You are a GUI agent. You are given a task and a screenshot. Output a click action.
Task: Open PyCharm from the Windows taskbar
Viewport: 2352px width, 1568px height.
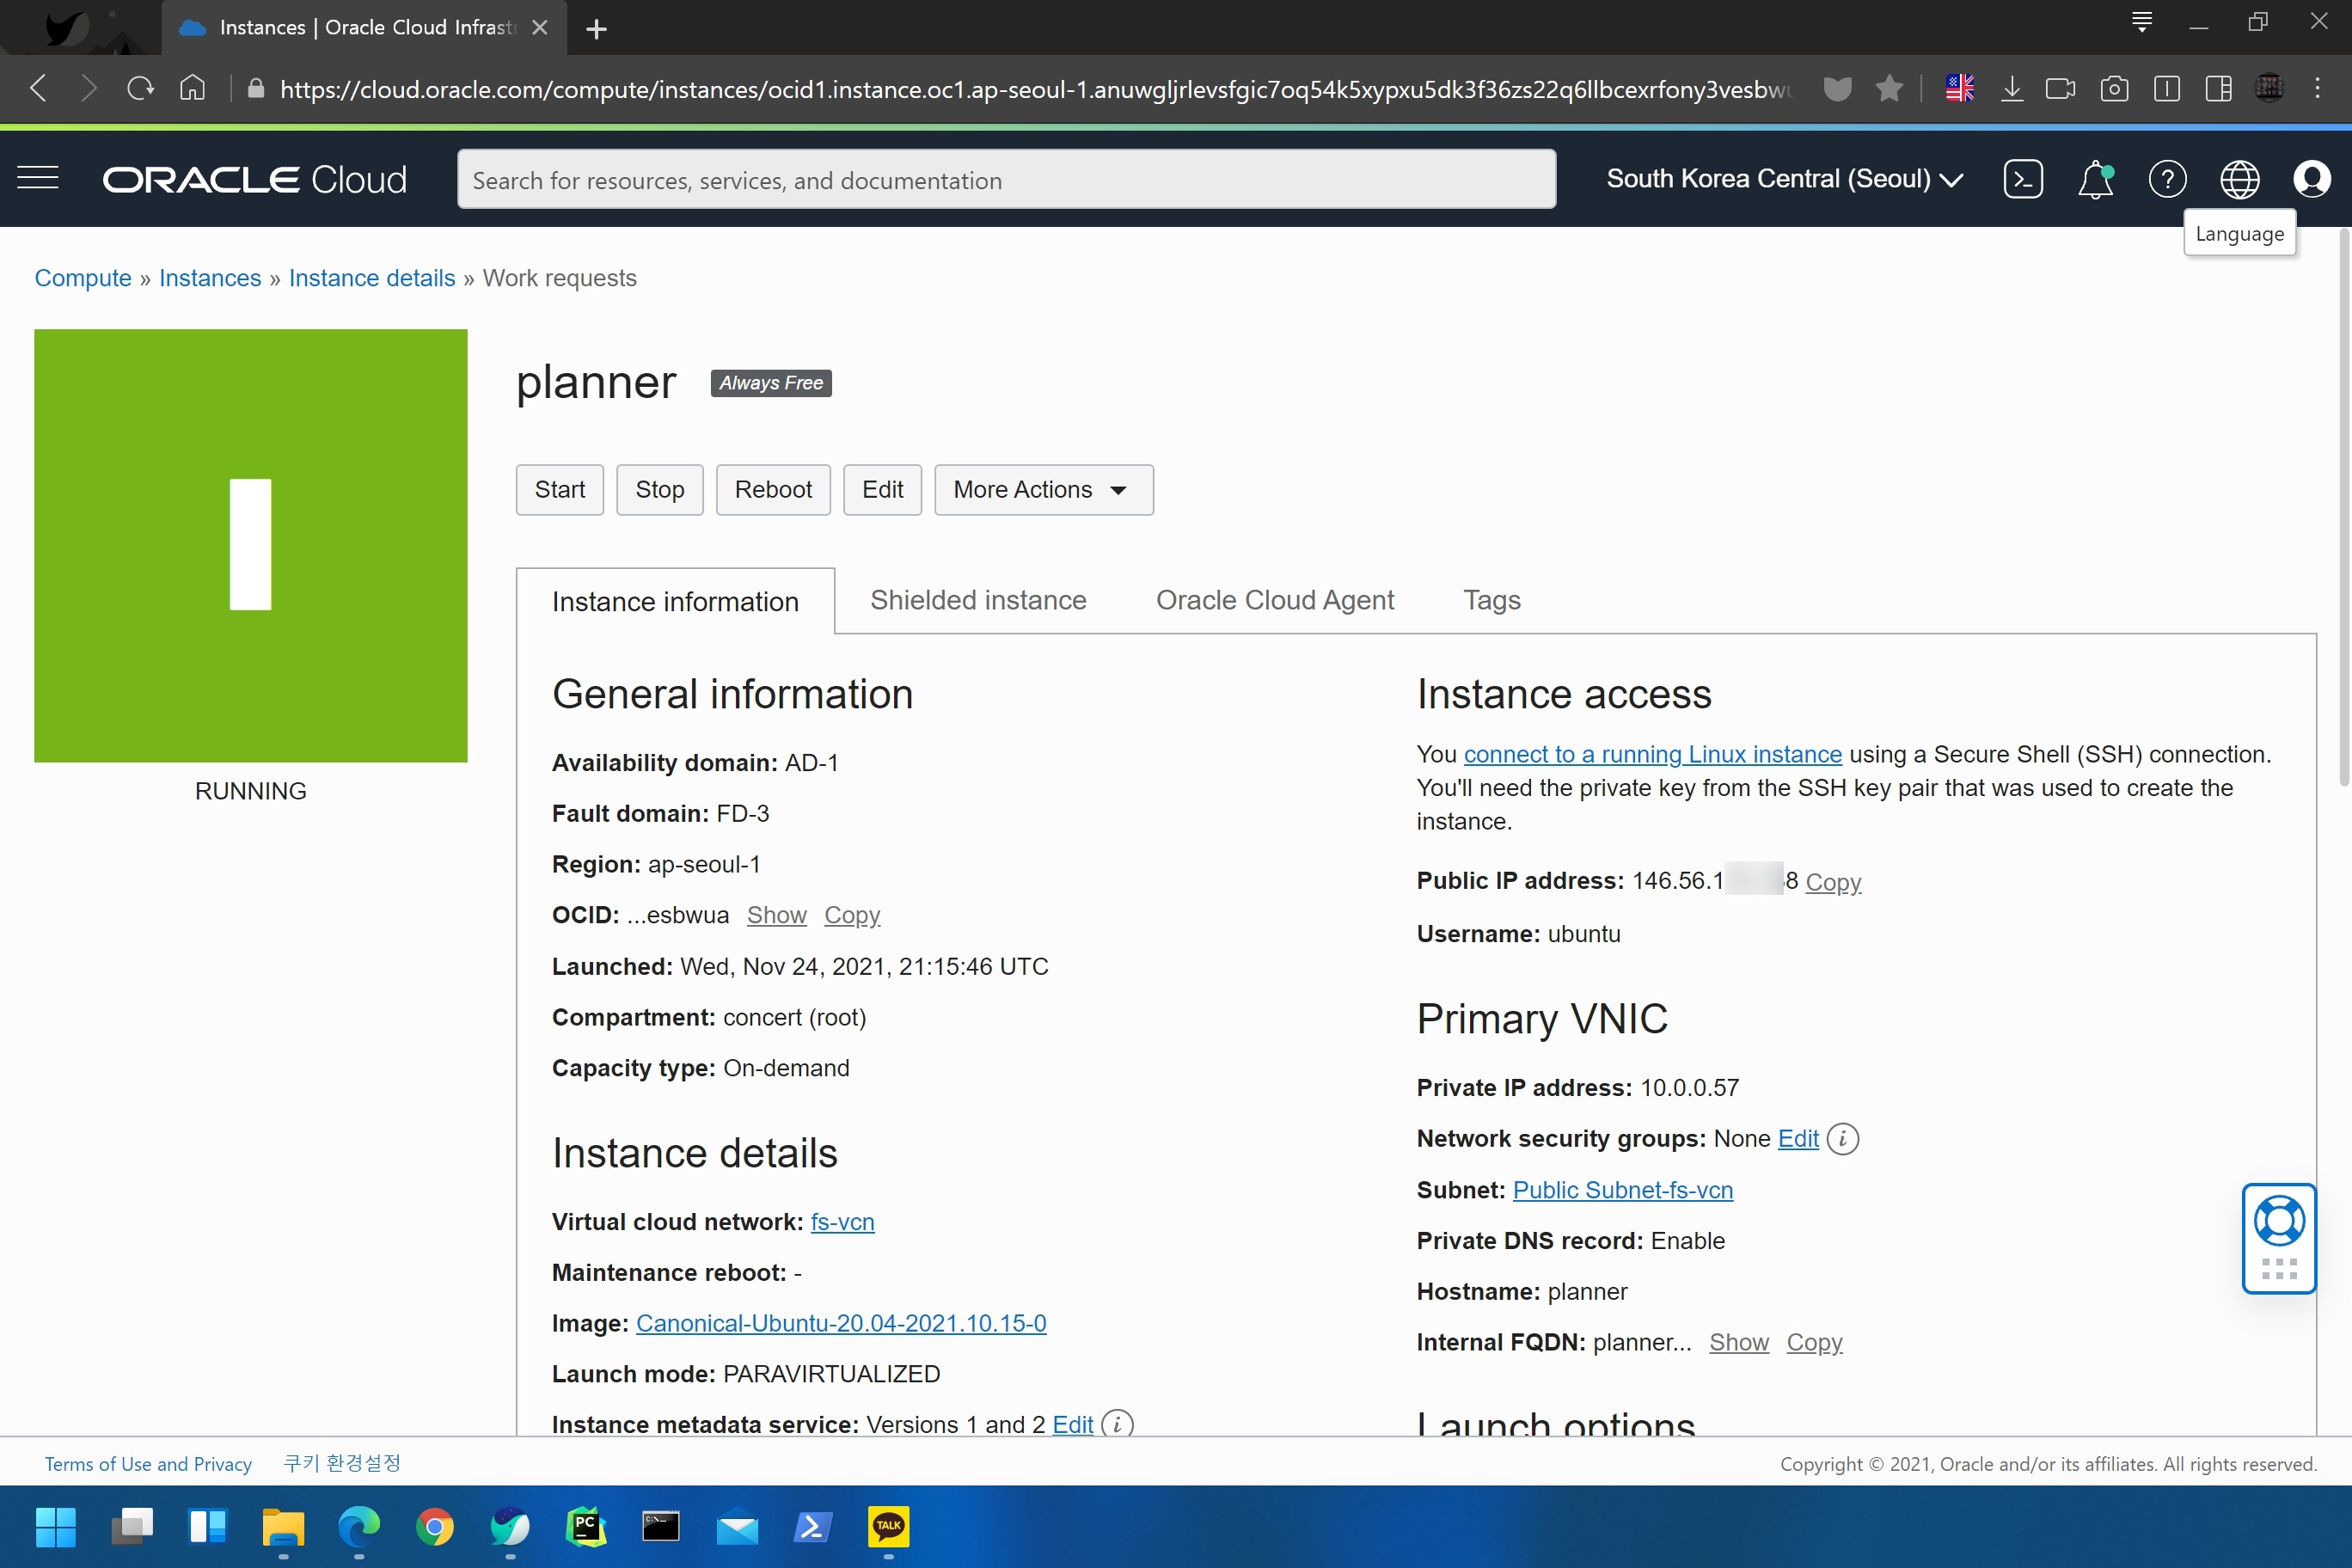[585, 1526]
